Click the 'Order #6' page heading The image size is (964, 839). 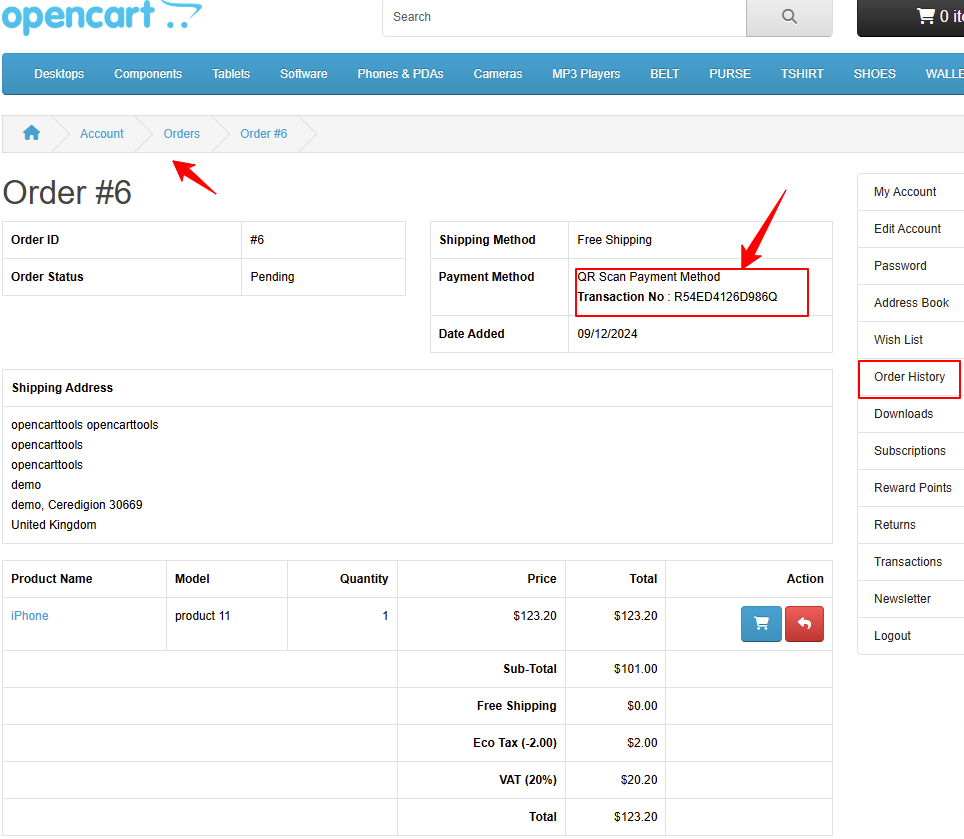[67, 192]
